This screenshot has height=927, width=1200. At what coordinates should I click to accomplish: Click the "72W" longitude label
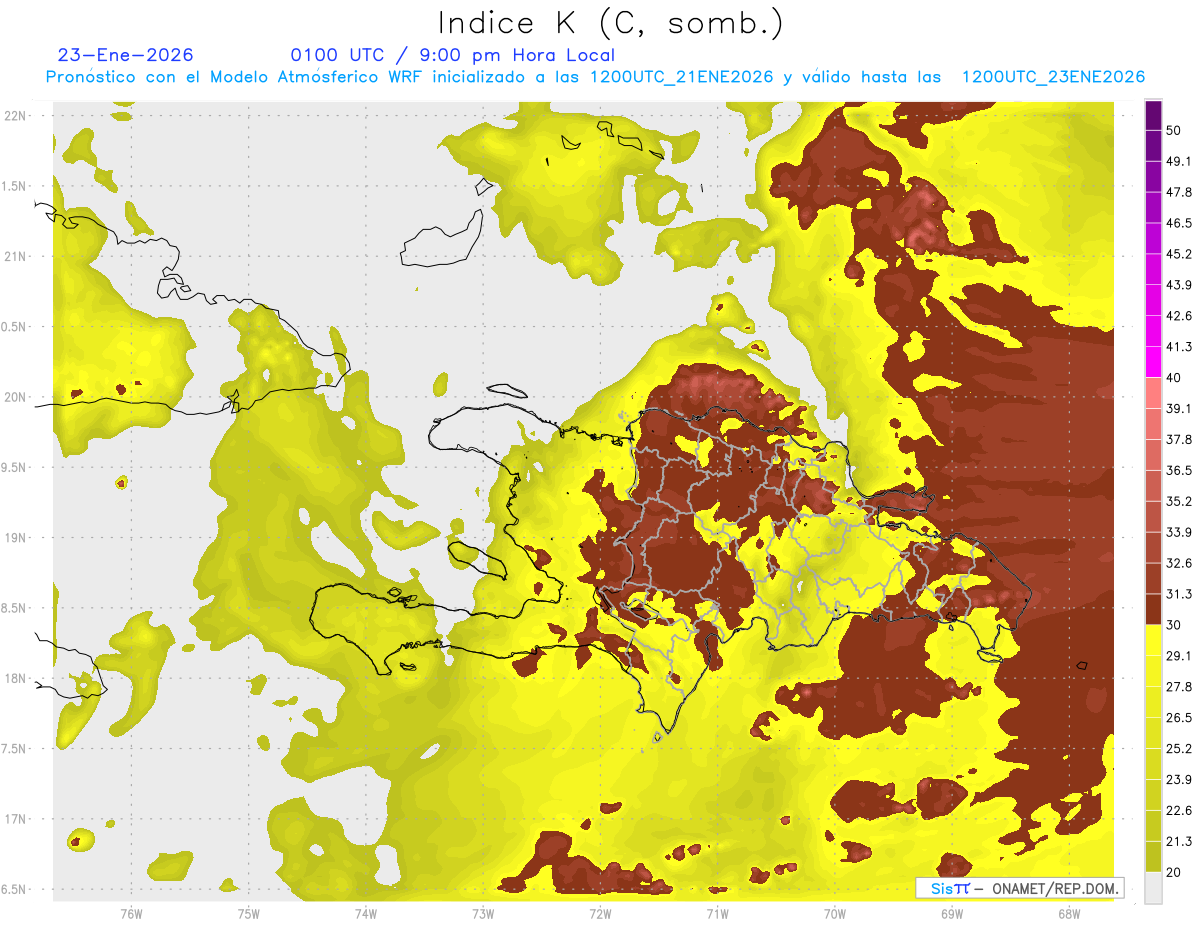point(601,913)
